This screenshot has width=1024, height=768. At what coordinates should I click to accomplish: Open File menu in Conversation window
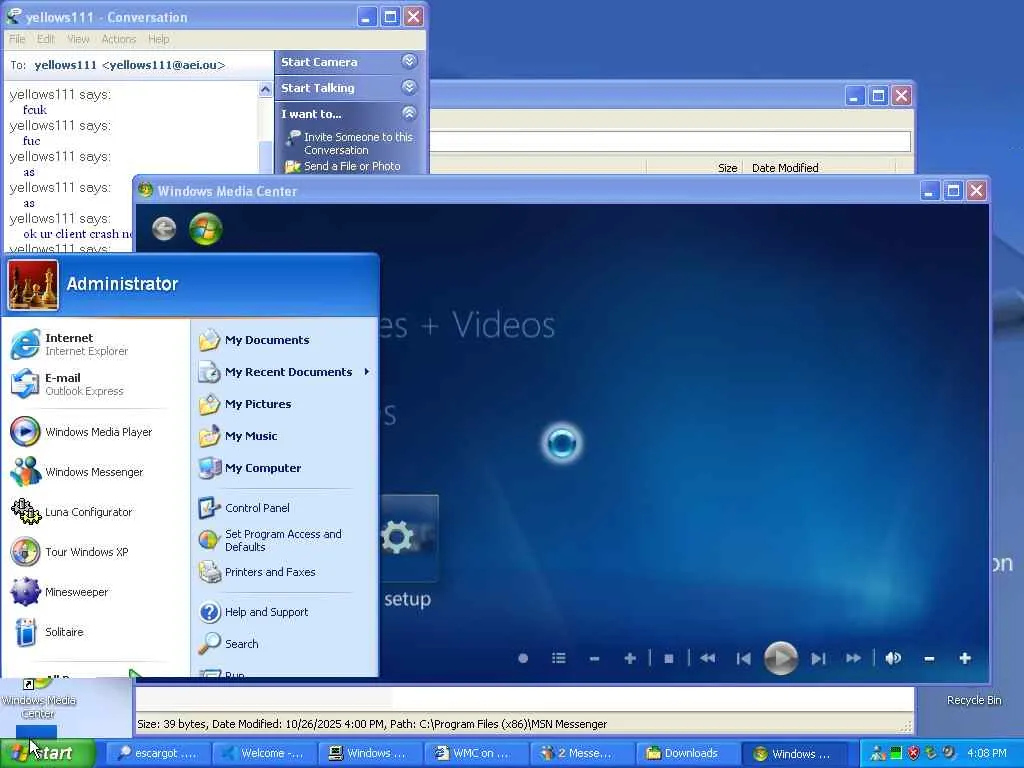pyautogui.click(x=17, y=39)
